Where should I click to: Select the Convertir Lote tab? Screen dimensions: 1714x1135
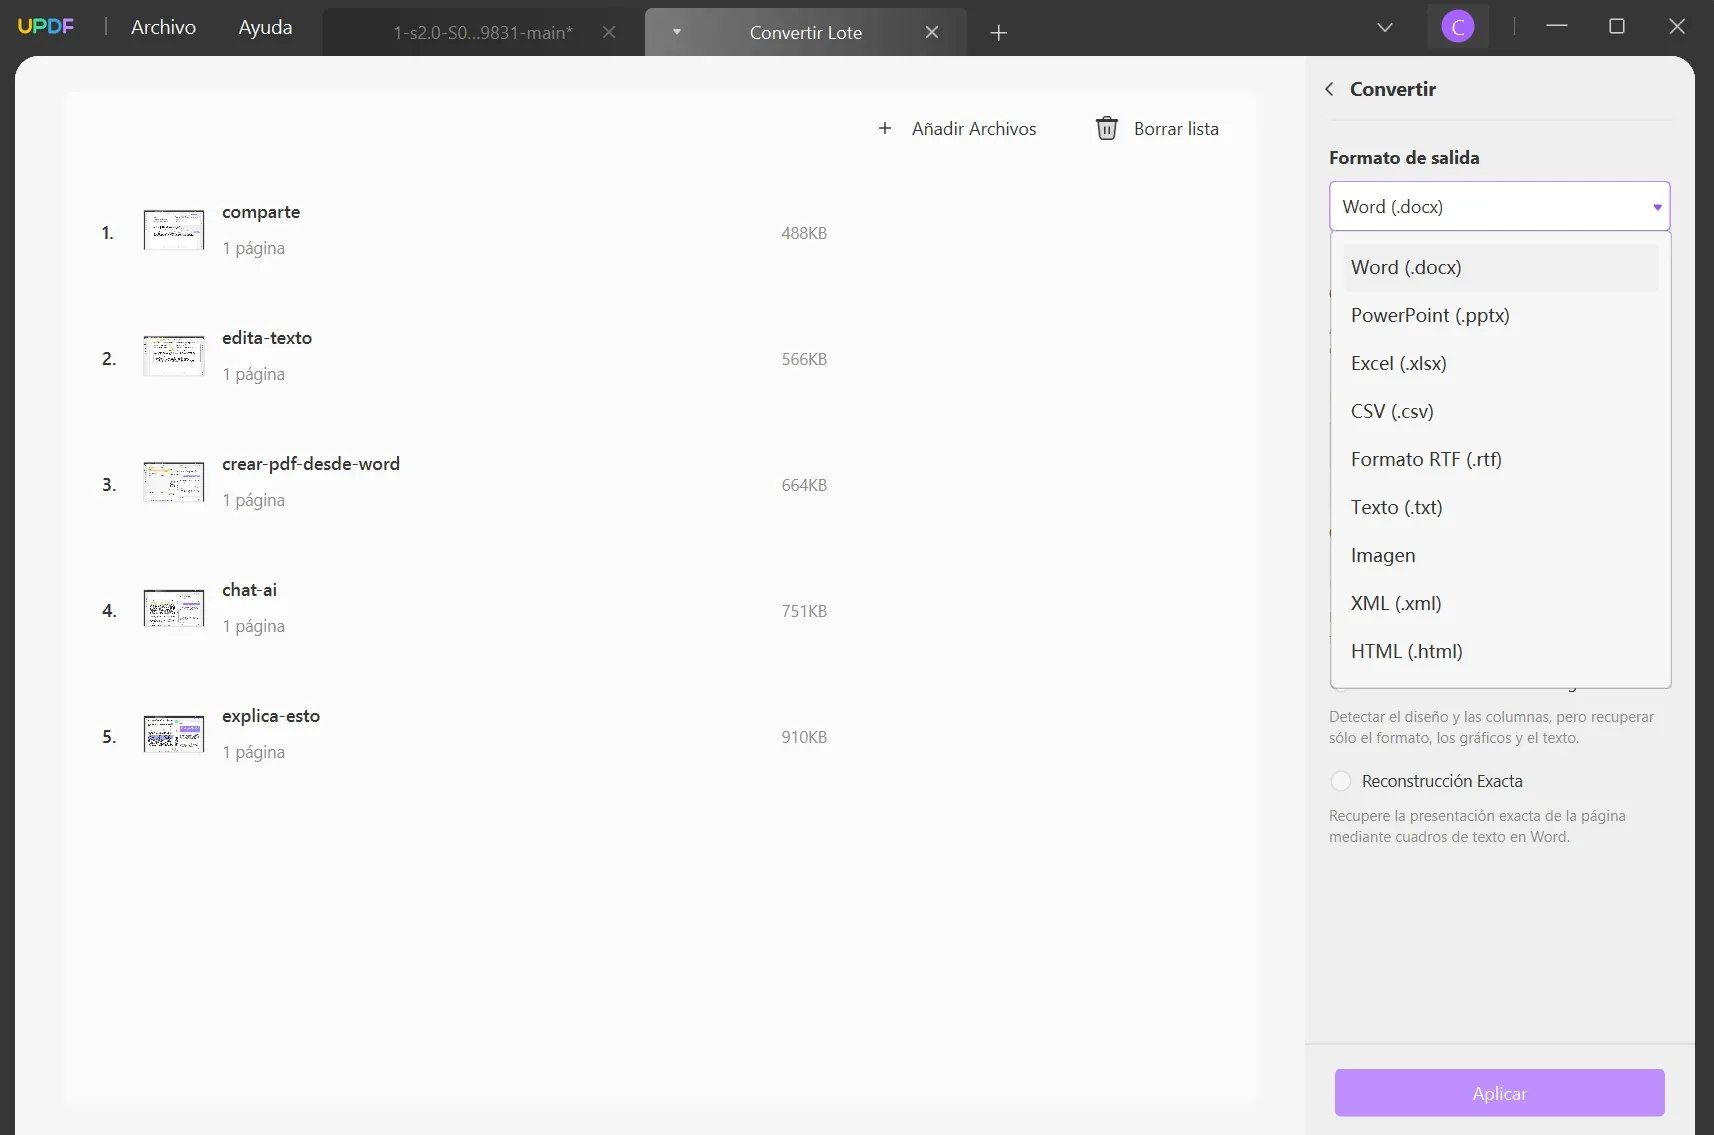click(806, 32)
